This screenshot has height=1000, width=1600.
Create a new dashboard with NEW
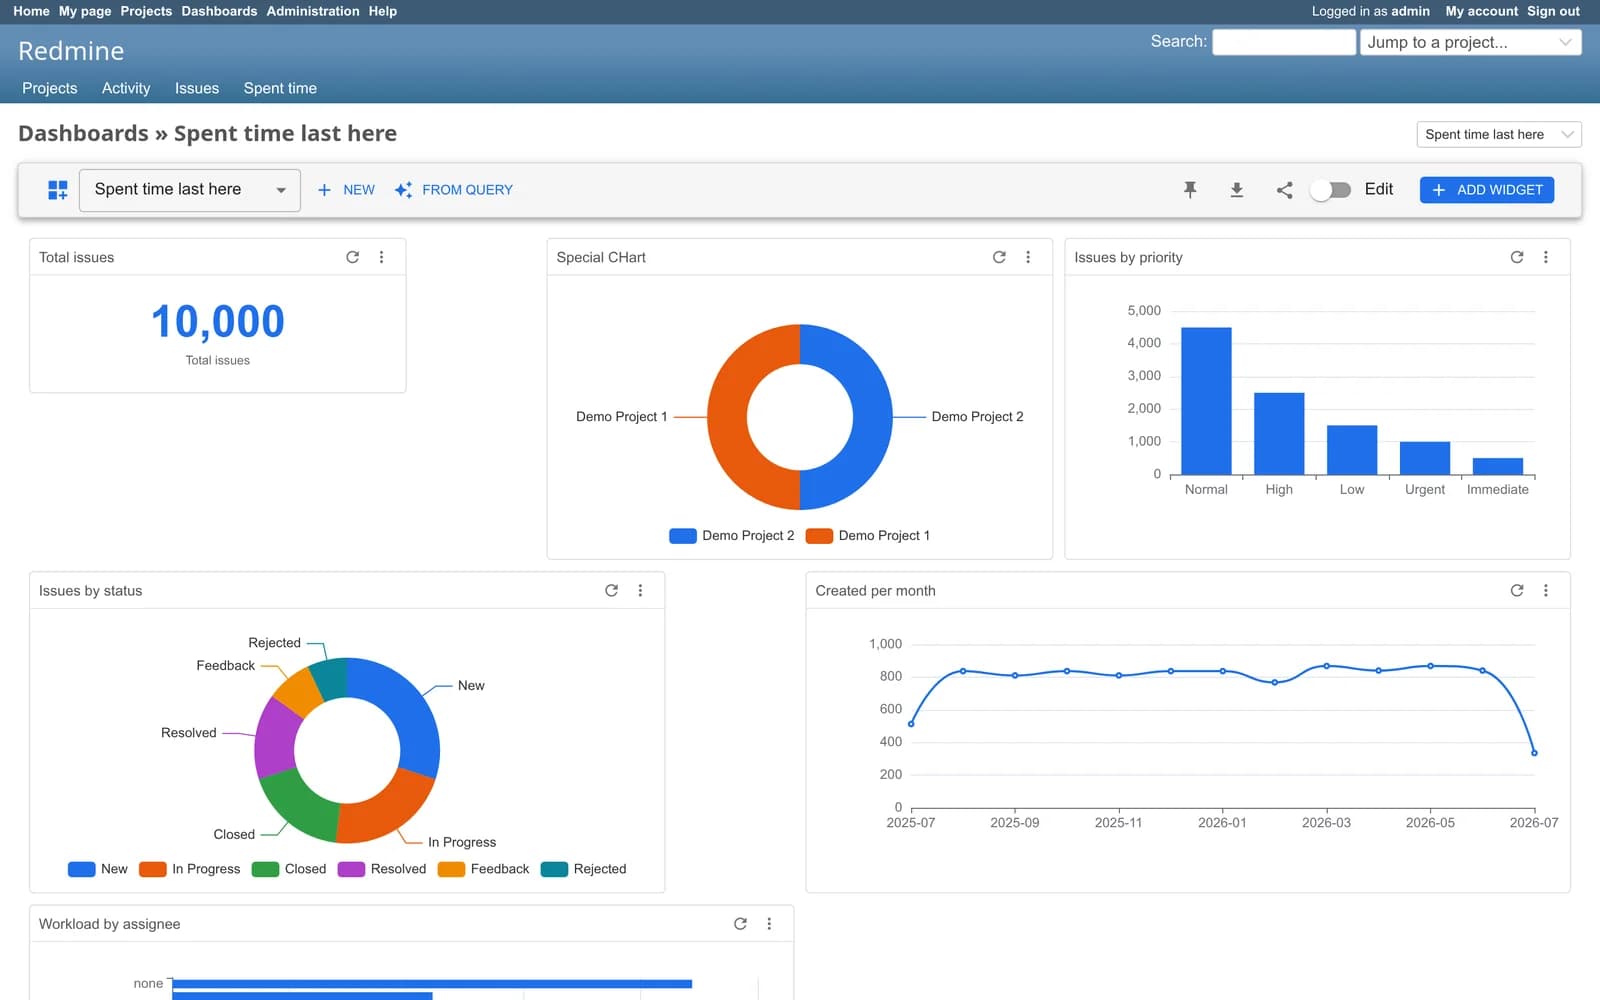[346, 190]
